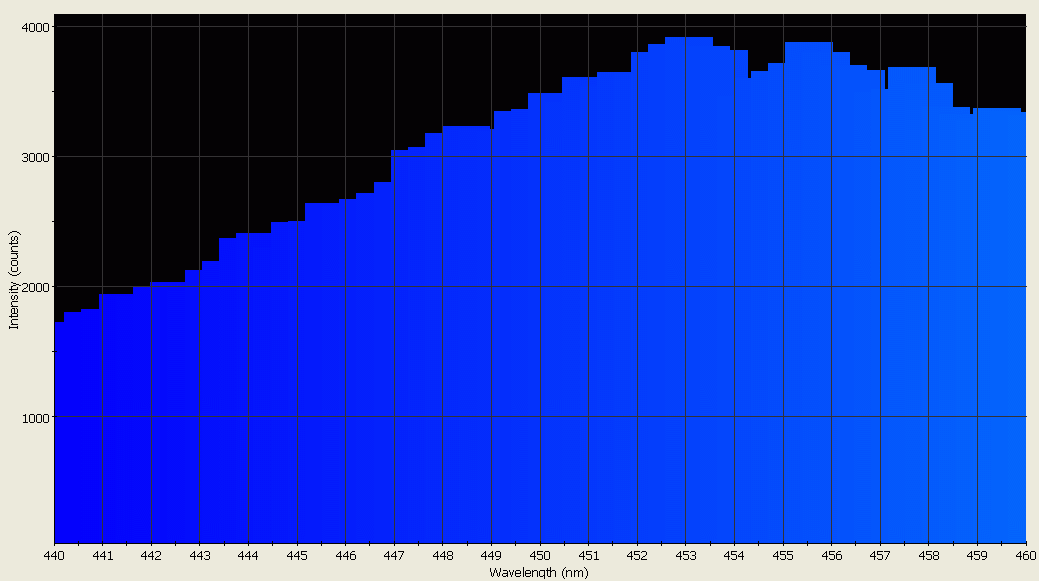Click the 445 wavelength tick label
1039x581 pixels.
(x=297, y=555)
